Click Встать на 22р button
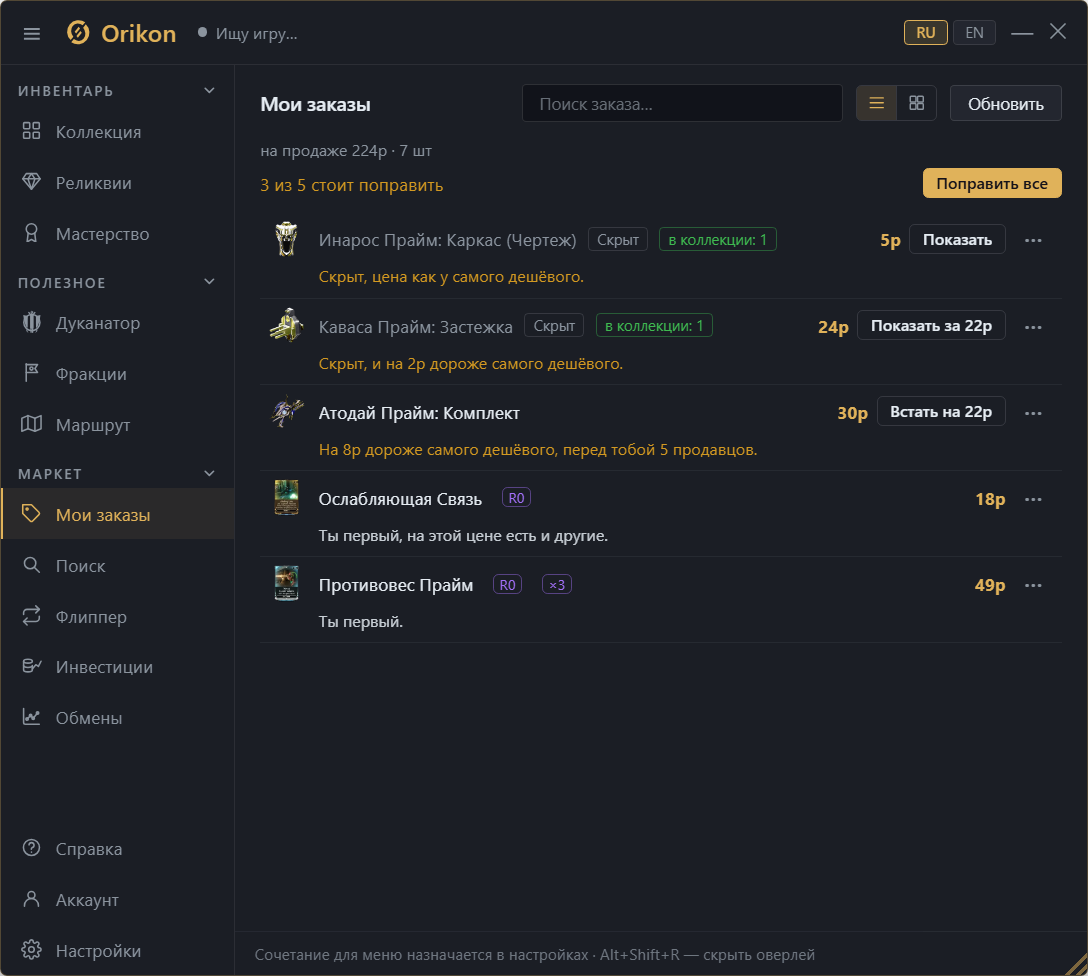The height and width of the screenshot is (976, 1088). click(941, 411)
